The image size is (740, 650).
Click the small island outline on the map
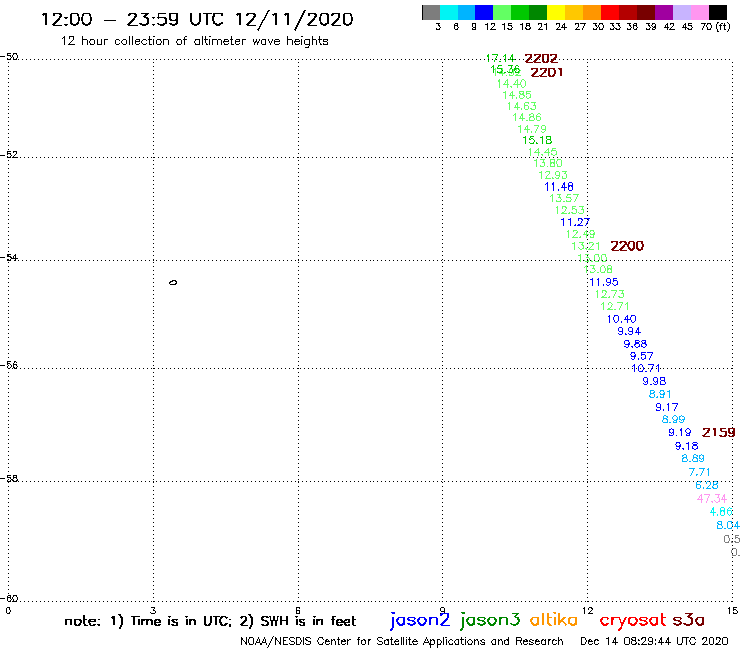point(173,283)
